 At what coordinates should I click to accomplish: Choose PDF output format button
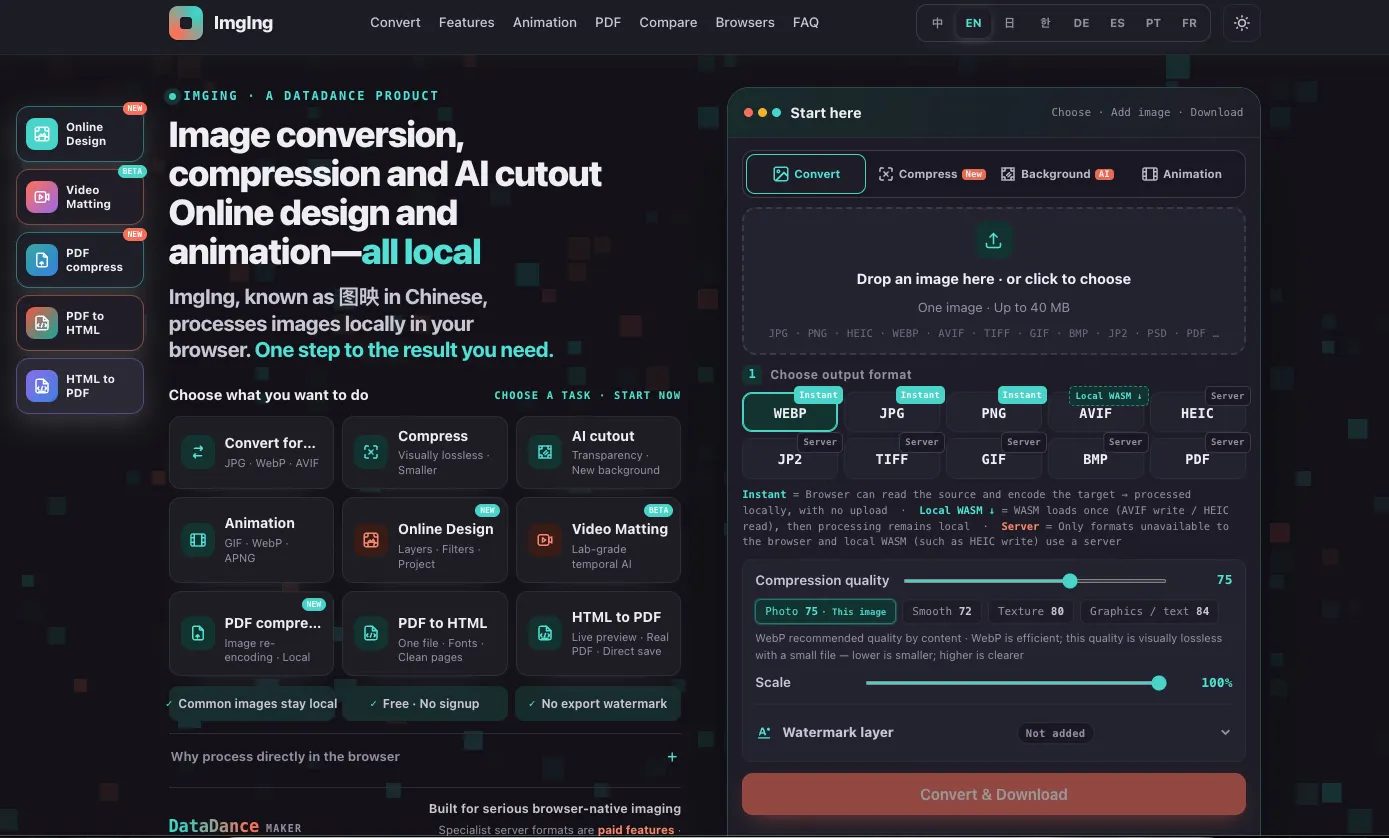tap(1198, 459)
